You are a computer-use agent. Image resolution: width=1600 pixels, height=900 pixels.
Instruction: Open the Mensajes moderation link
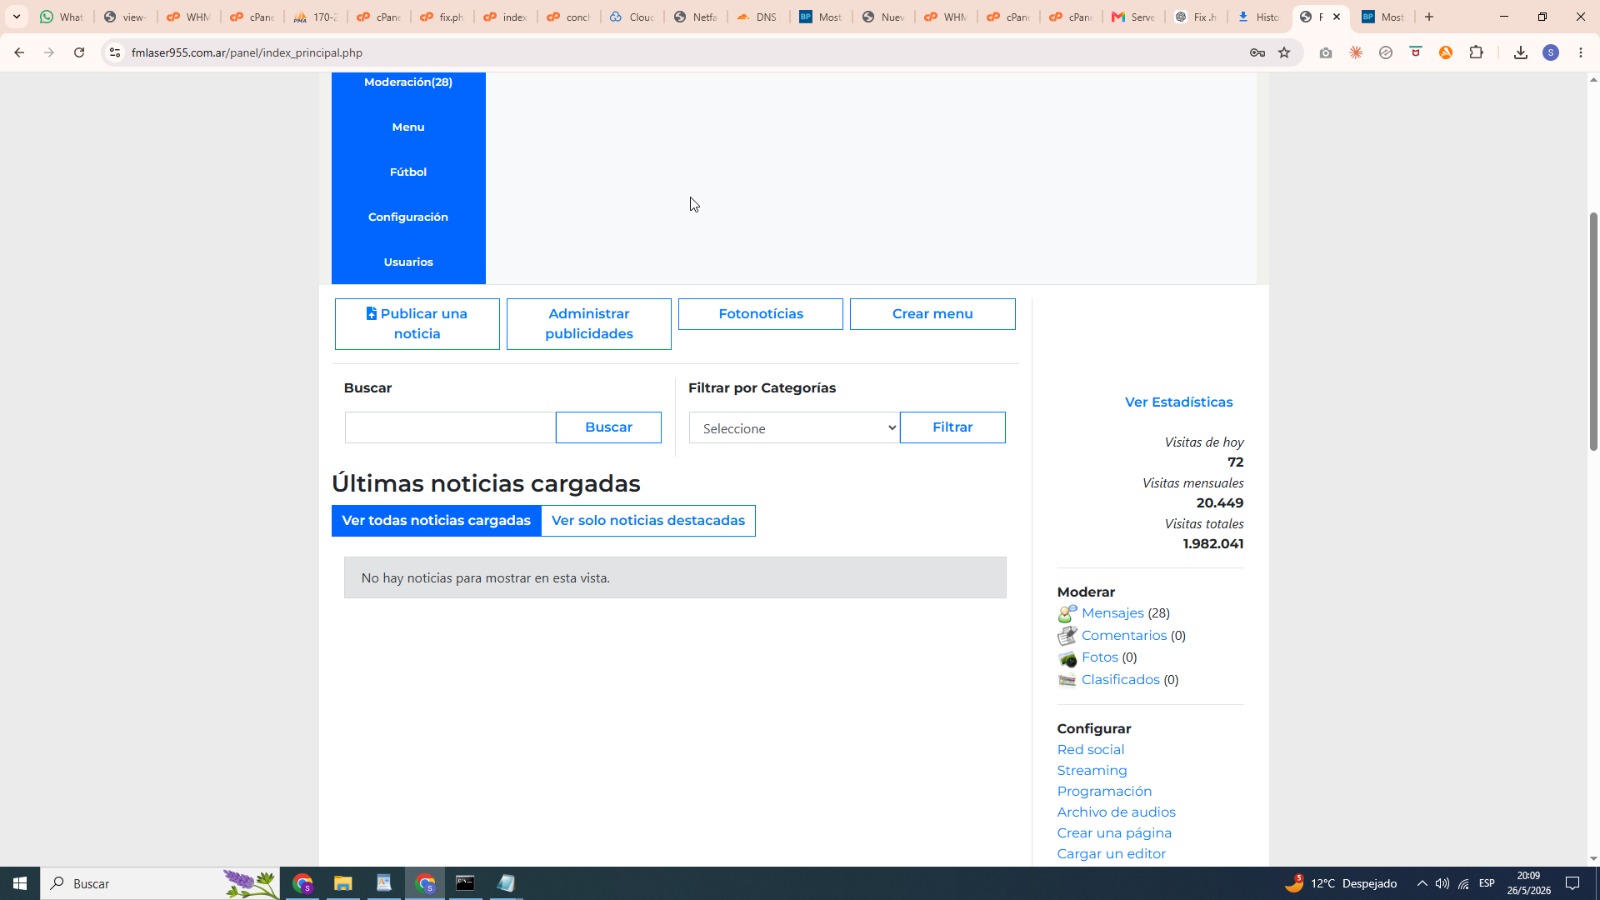[1112, 613]
